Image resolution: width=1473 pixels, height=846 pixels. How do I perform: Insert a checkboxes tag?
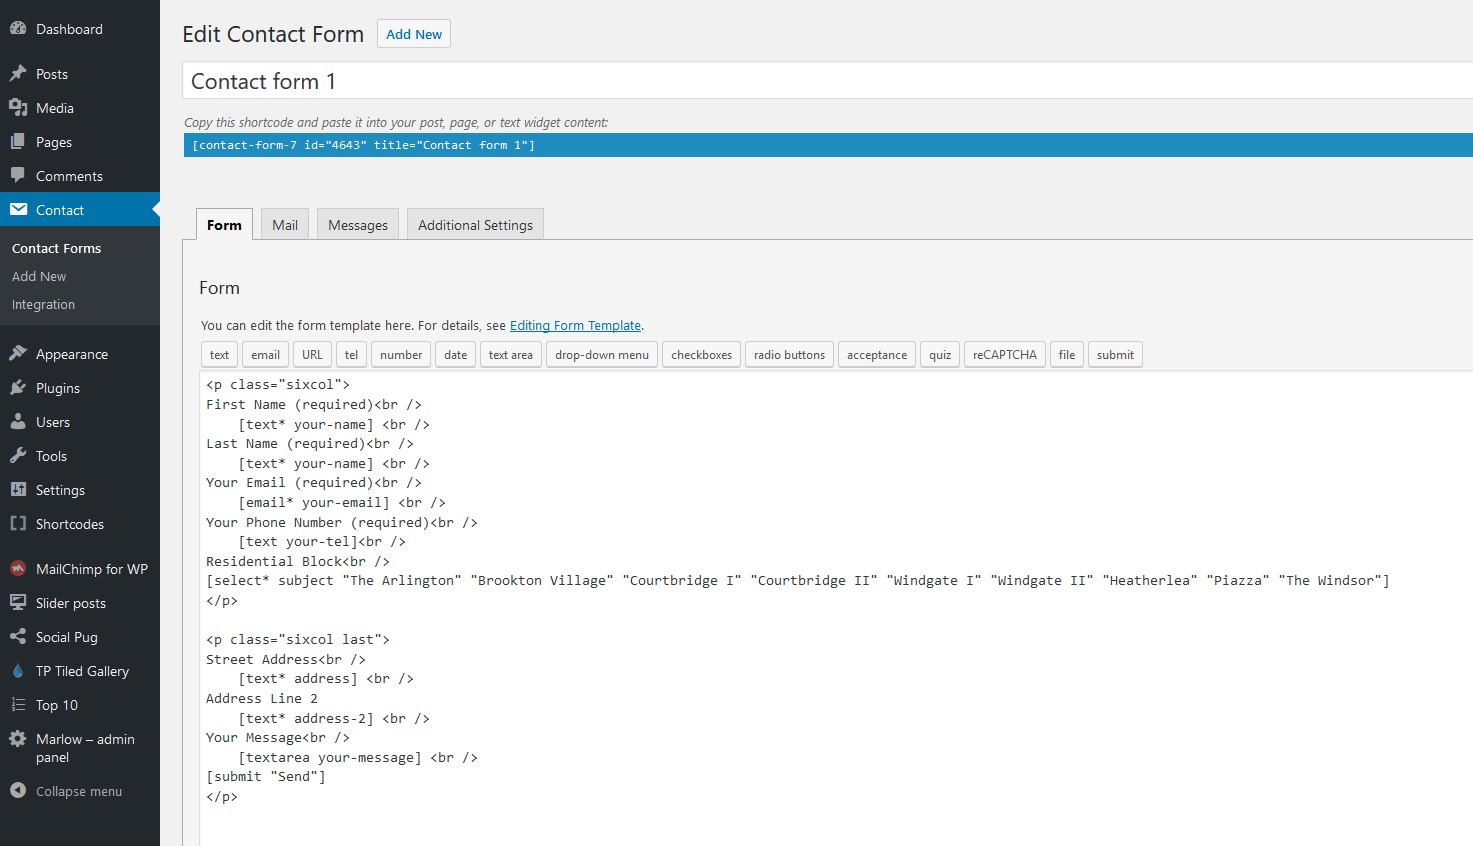pos(701,355)
